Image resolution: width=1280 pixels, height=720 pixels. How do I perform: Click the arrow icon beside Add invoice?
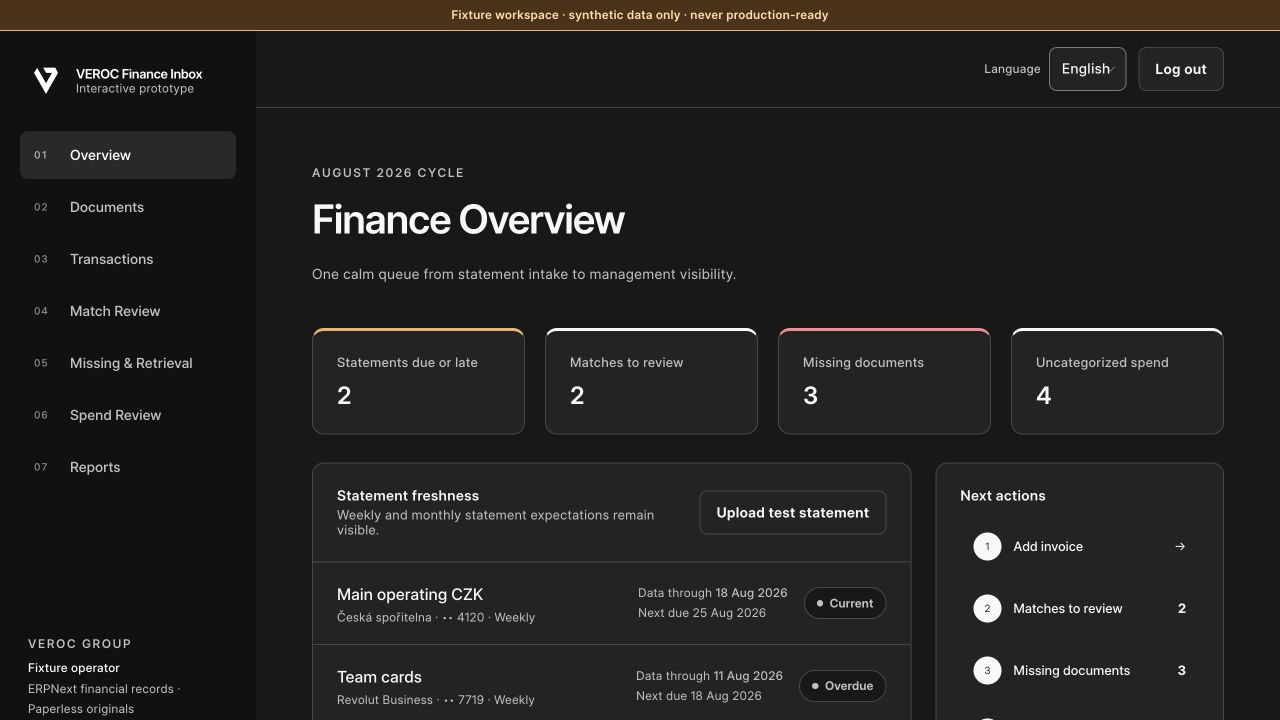1180,547
